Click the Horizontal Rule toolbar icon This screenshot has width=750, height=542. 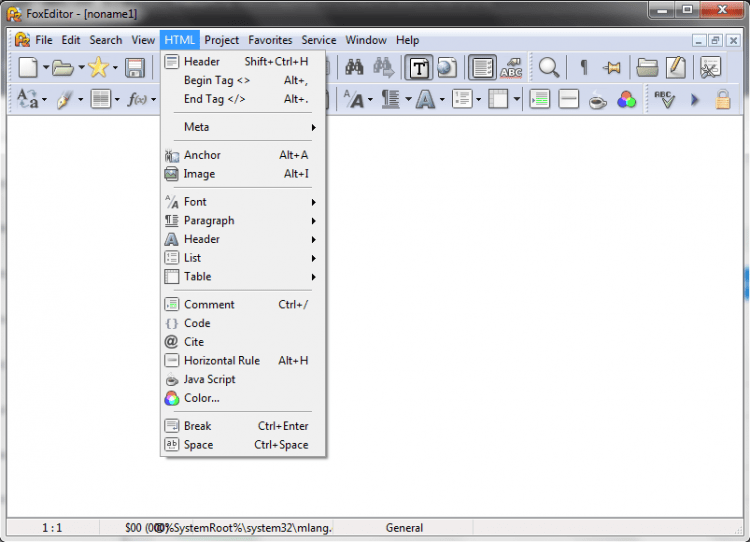(569, 100)
